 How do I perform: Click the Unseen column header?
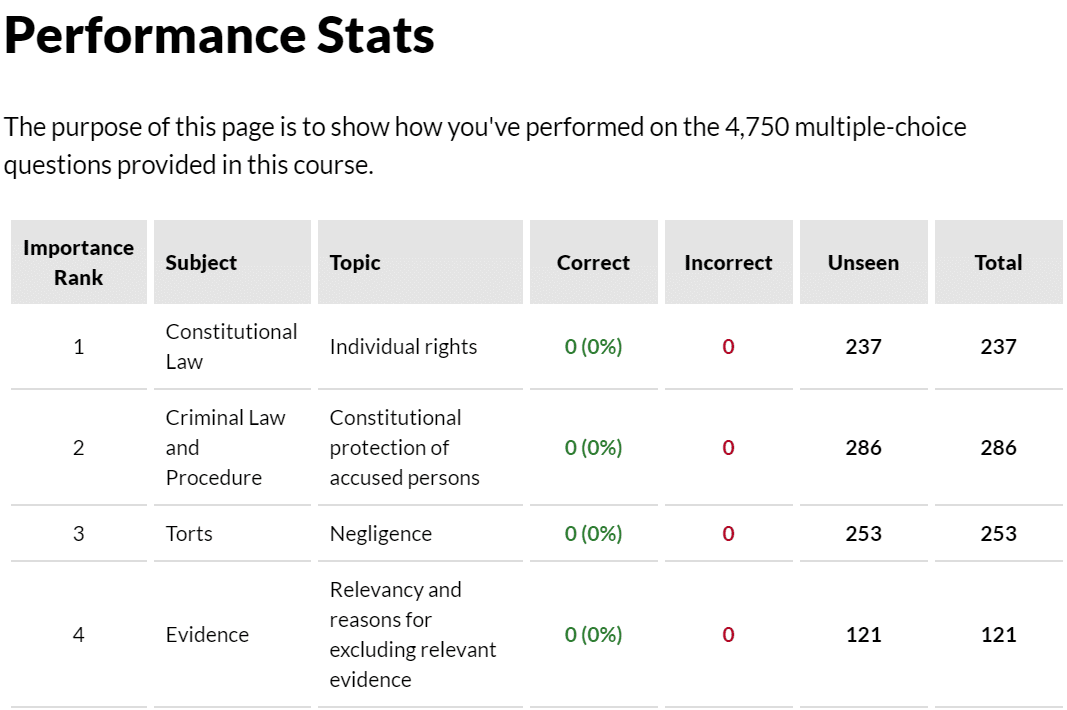coord(863,262)
